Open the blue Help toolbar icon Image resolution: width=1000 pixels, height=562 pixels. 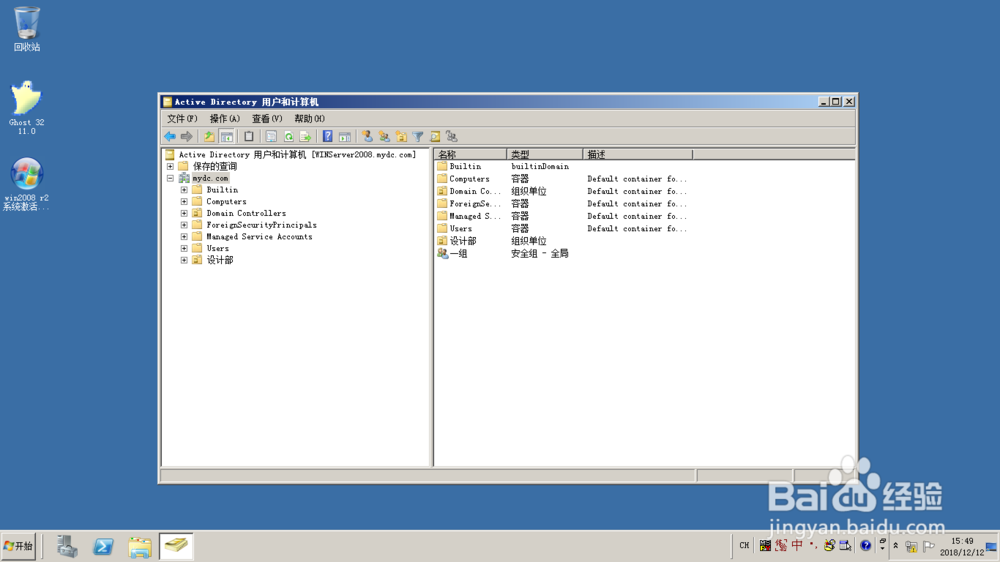328,137
